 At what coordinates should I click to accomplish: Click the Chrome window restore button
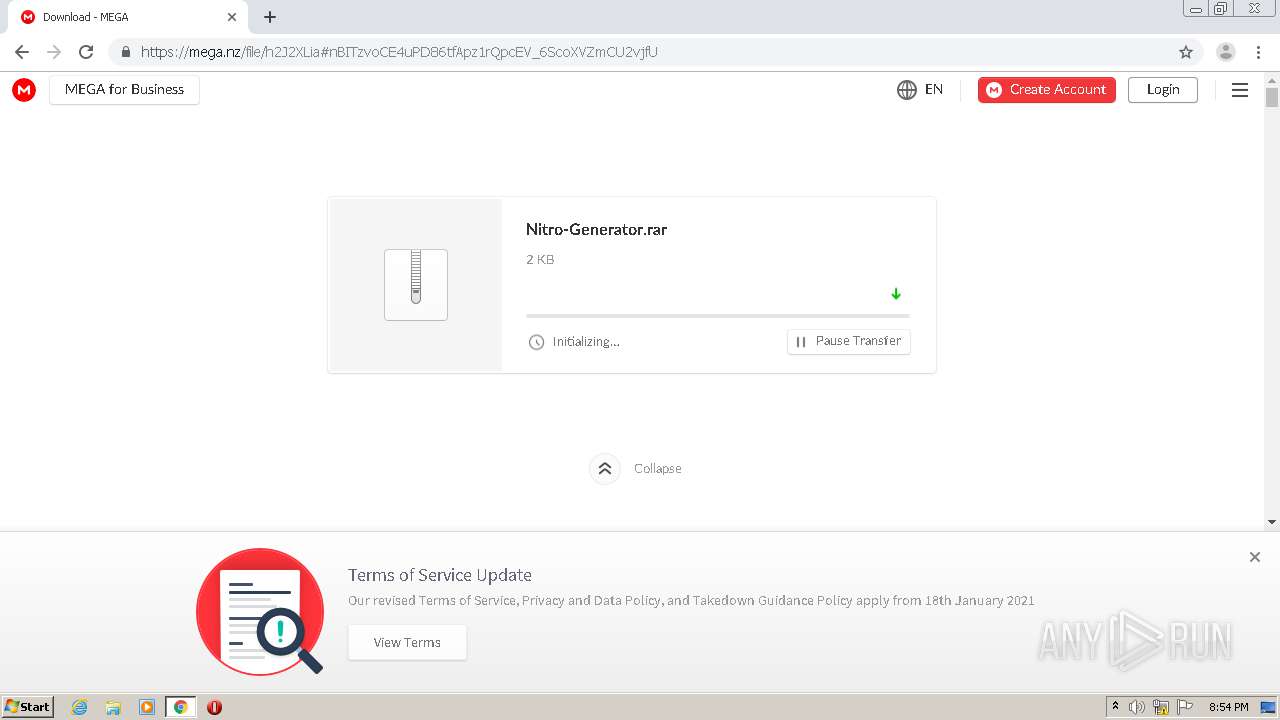[1221, 8]
